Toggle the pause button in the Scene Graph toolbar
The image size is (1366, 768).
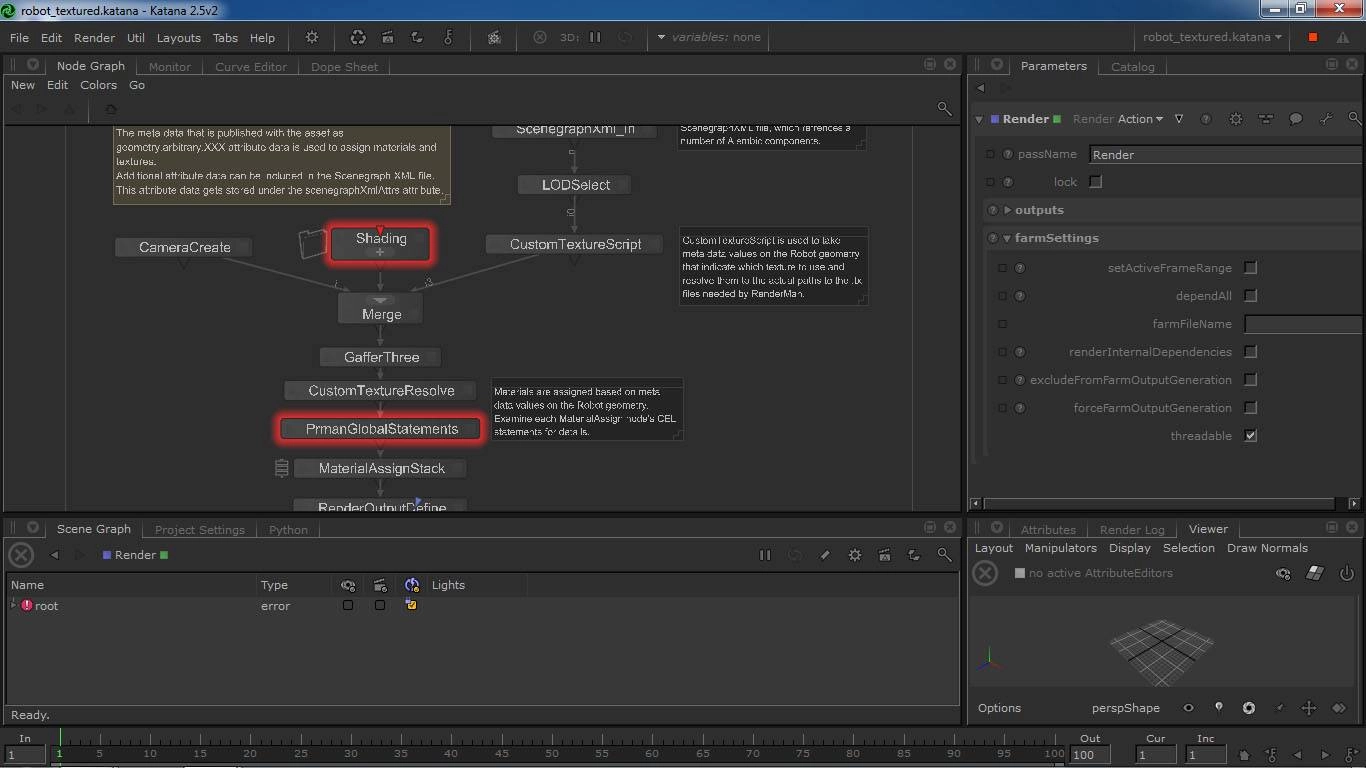[765, 555]
